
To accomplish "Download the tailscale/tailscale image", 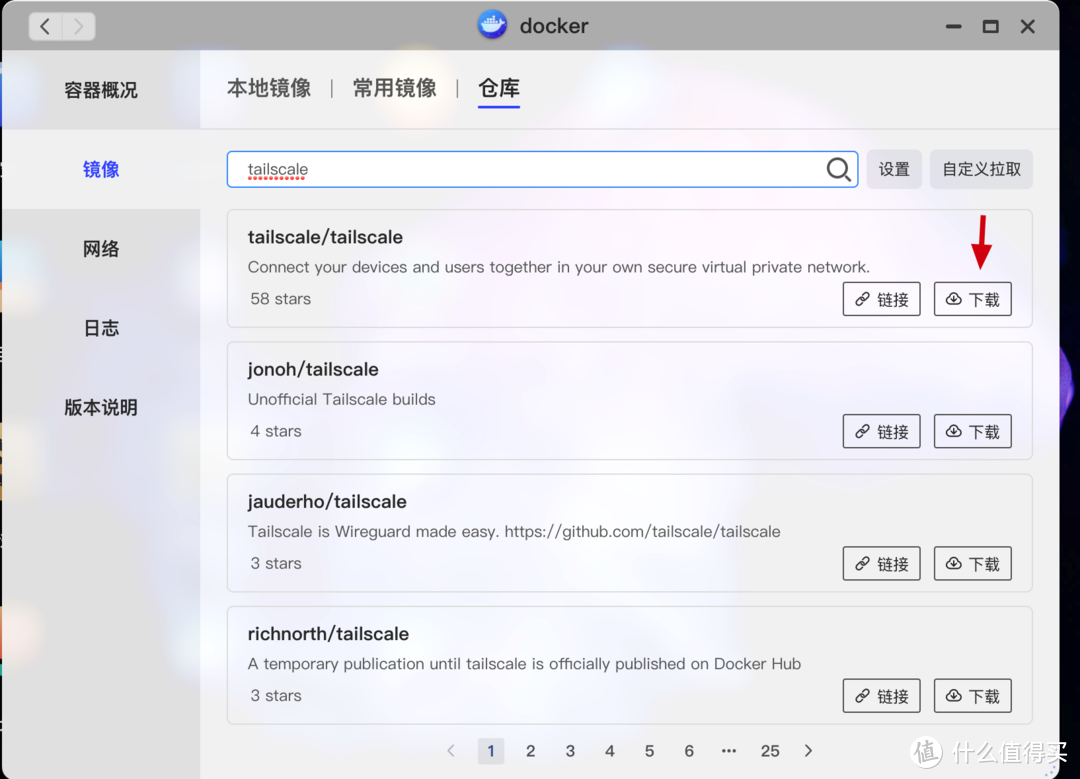I will [x=973, y=299].
